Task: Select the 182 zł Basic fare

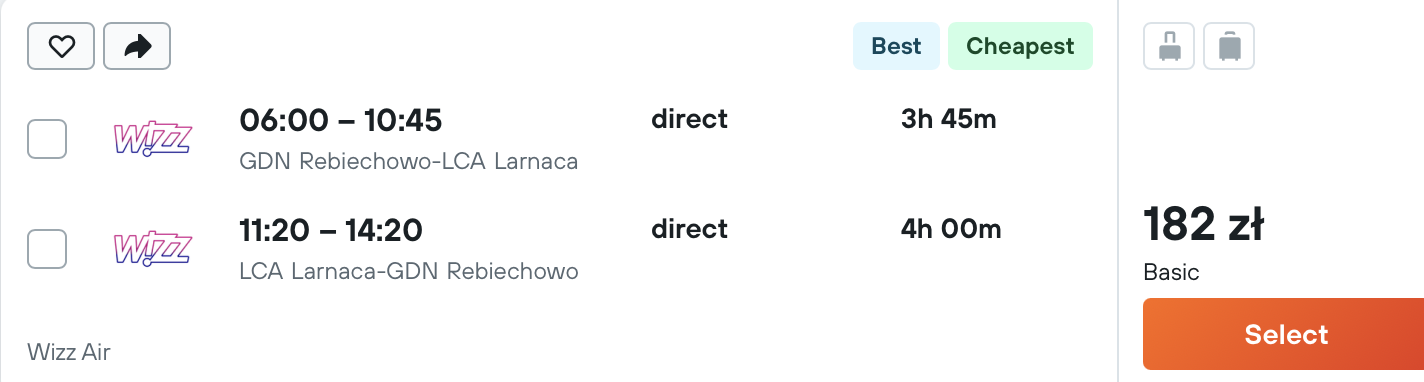Action: tap(1286, 334)
